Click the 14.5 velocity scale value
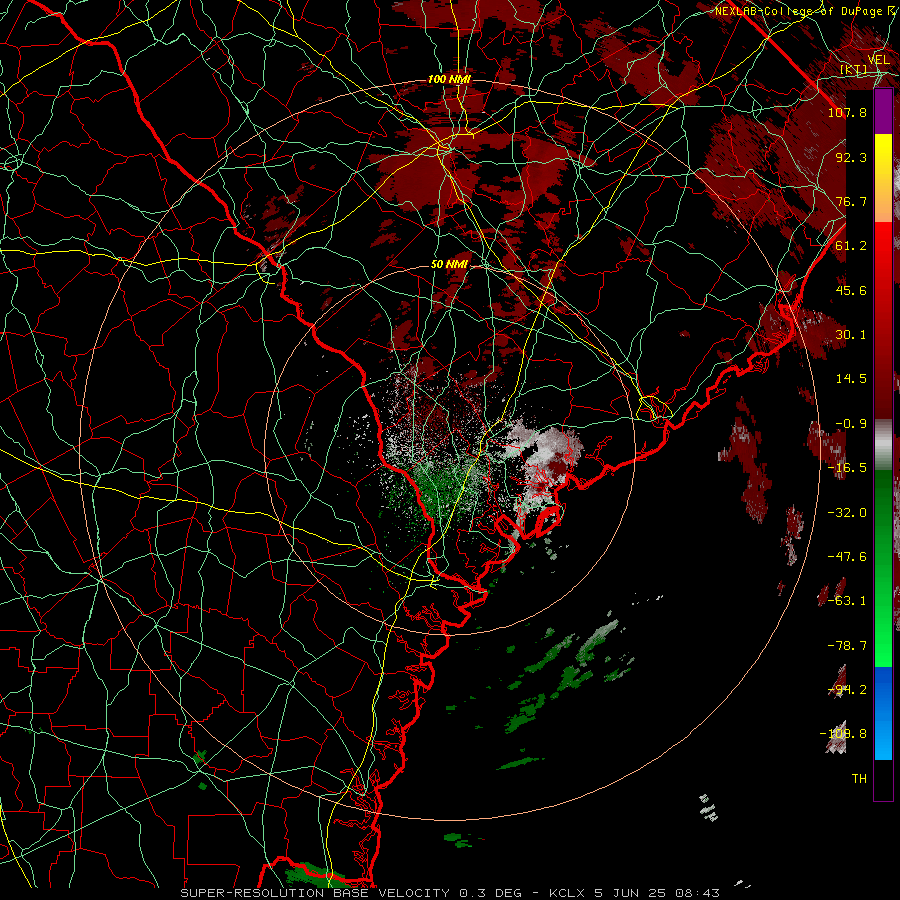Viewport: 900px width, 900px height. [x=851, y=379]
